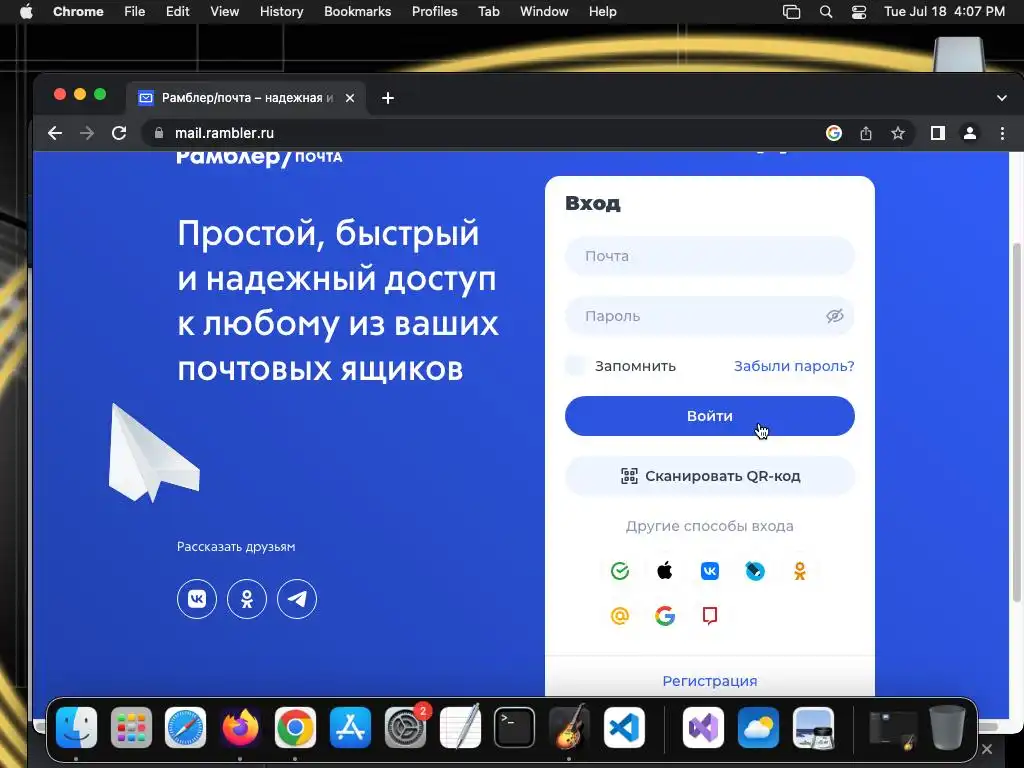Click the share page icon in address bar
The width and height of the screenshot is (1024, 768).
coord(866,133)
